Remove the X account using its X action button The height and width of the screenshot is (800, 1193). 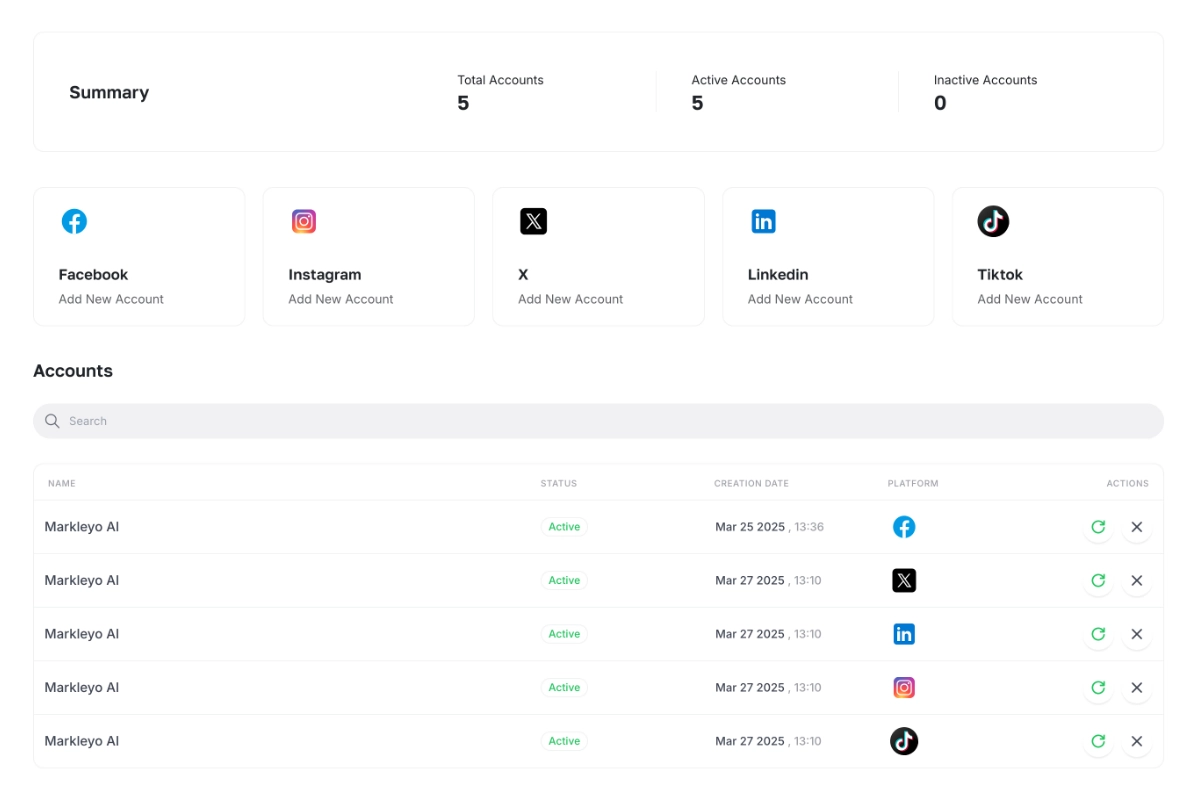(x=1137, y=580)
